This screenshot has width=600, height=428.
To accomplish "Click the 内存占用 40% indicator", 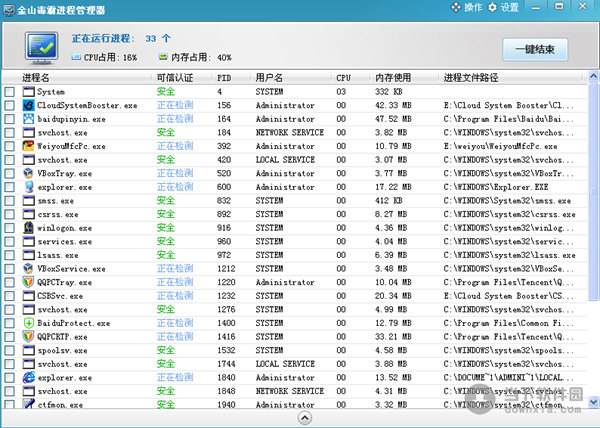I will click(x=195, y=57).
